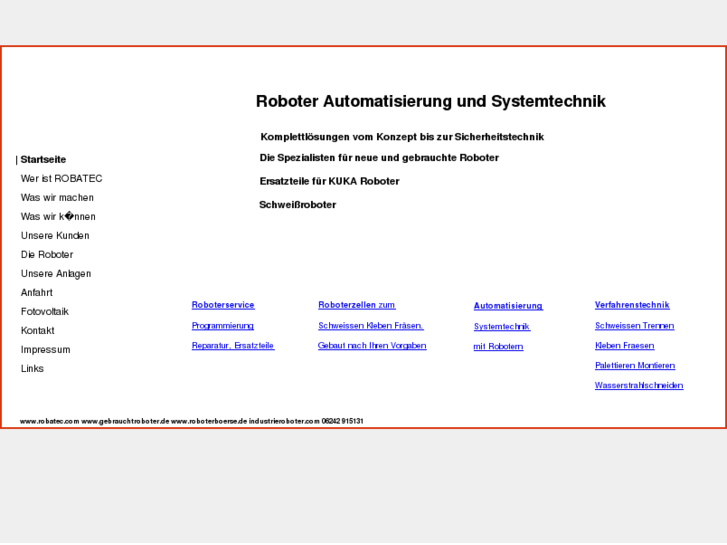Click Reparatur, Ersatzteile link
This screenshot has width=727, height=545.
[x=233, y=346]
